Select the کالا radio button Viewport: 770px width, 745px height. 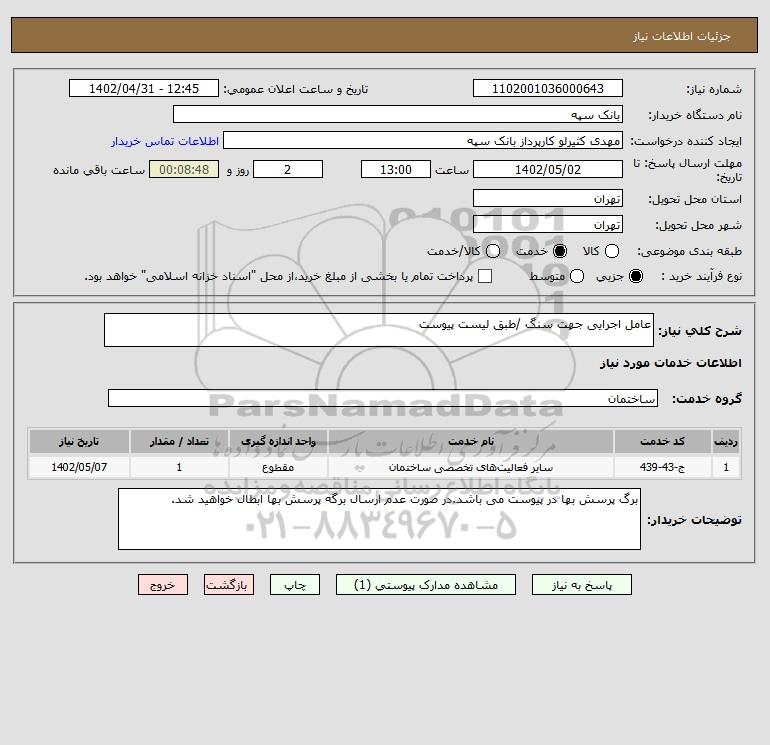coord(611,251)
